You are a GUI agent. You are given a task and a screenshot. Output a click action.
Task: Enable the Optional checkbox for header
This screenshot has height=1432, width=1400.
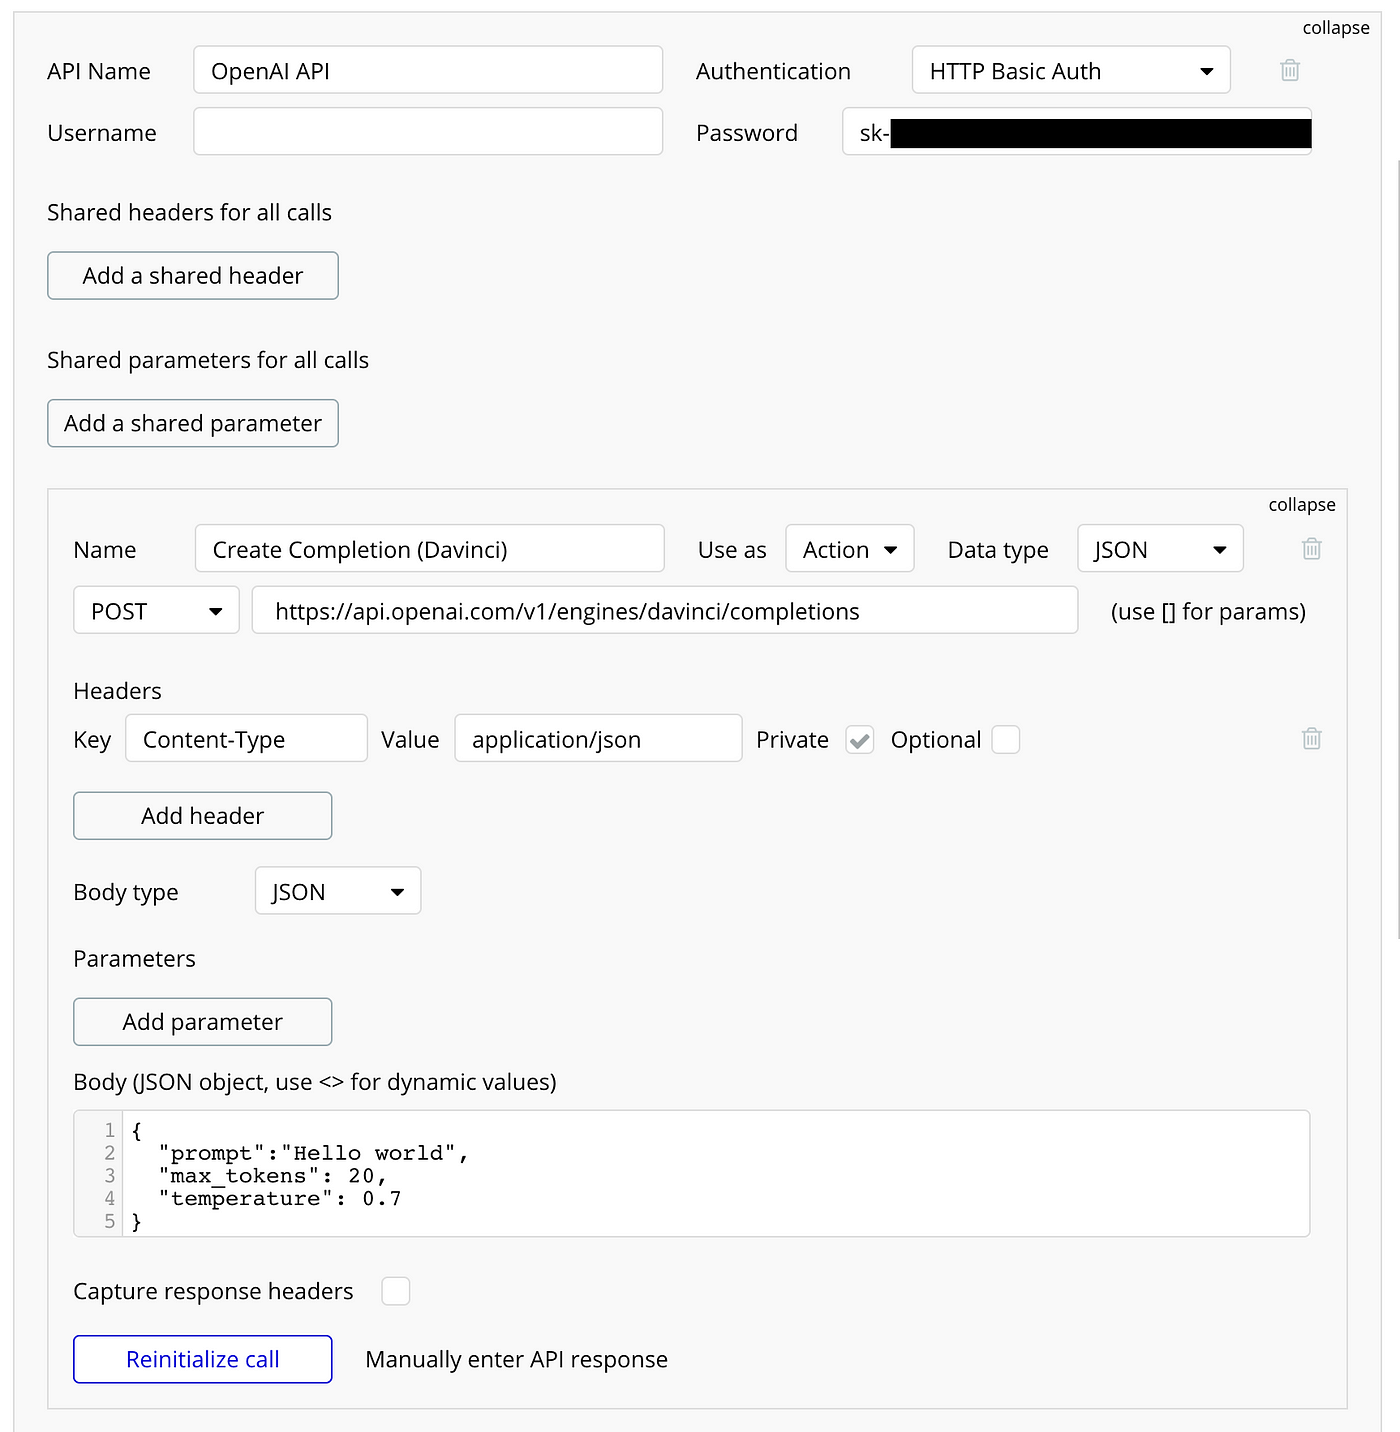pyautogui.click(x=1006, y=740)
